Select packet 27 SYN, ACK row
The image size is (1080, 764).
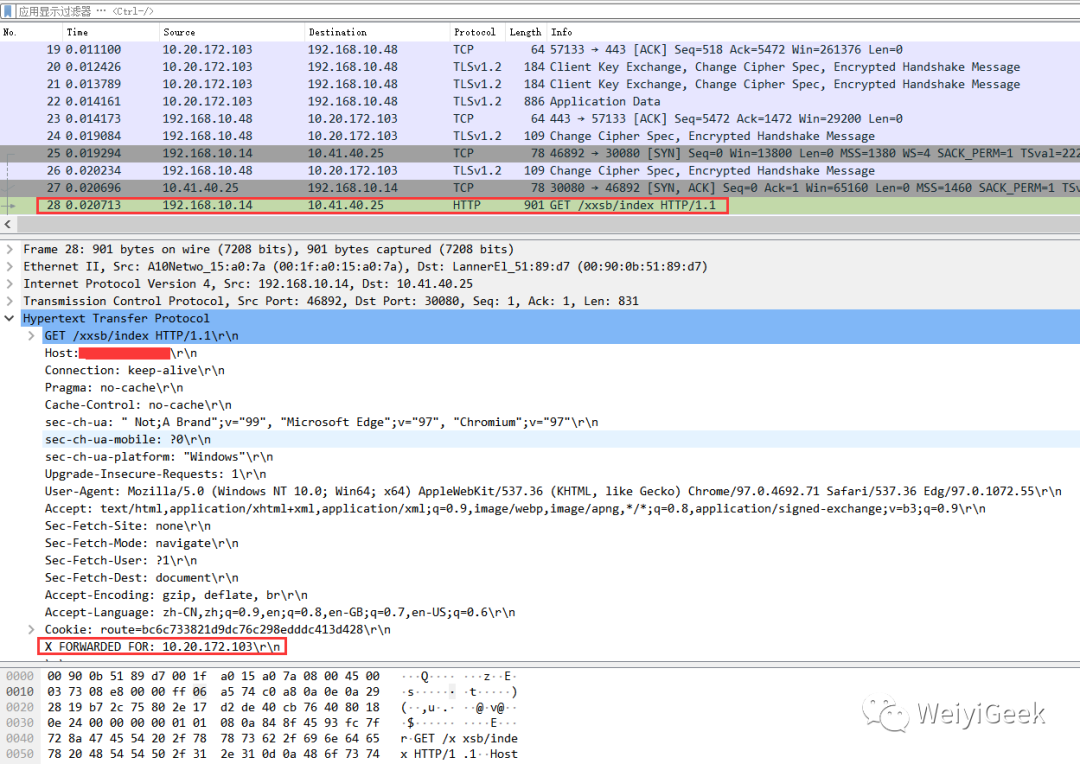click(540, 187)
